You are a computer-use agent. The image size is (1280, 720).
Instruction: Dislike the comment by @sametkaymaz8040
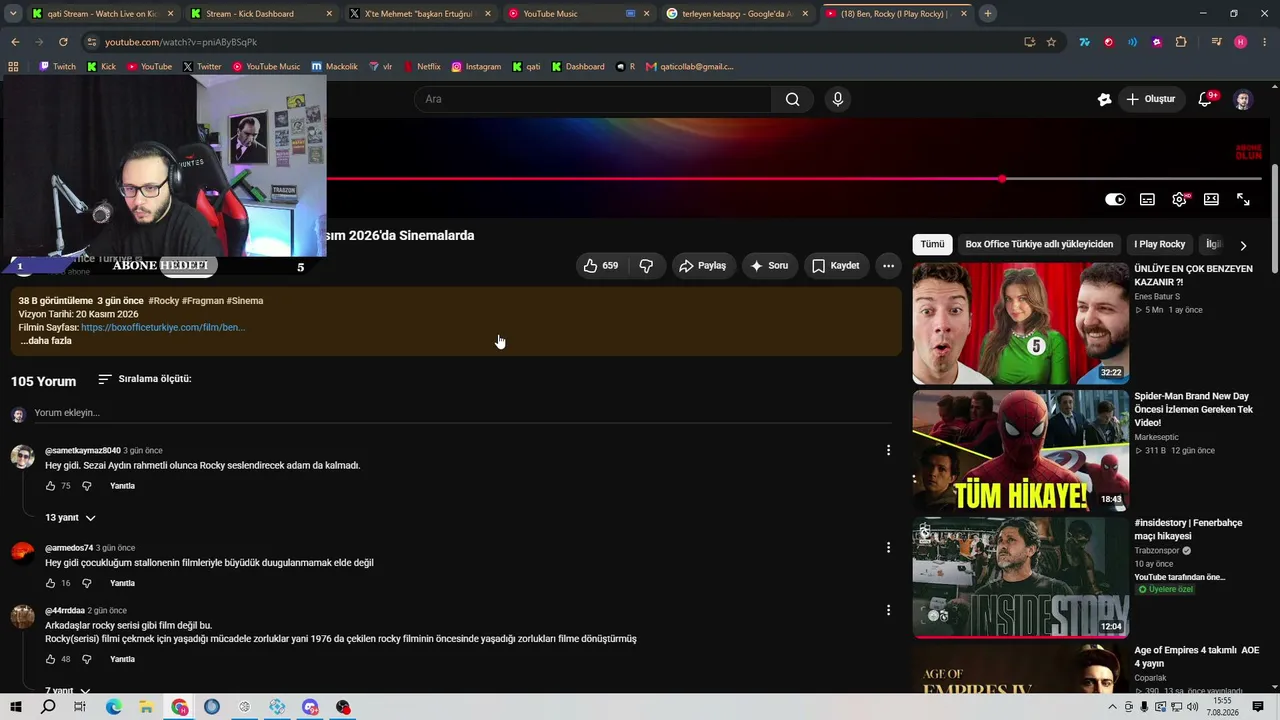click(86, 486)
